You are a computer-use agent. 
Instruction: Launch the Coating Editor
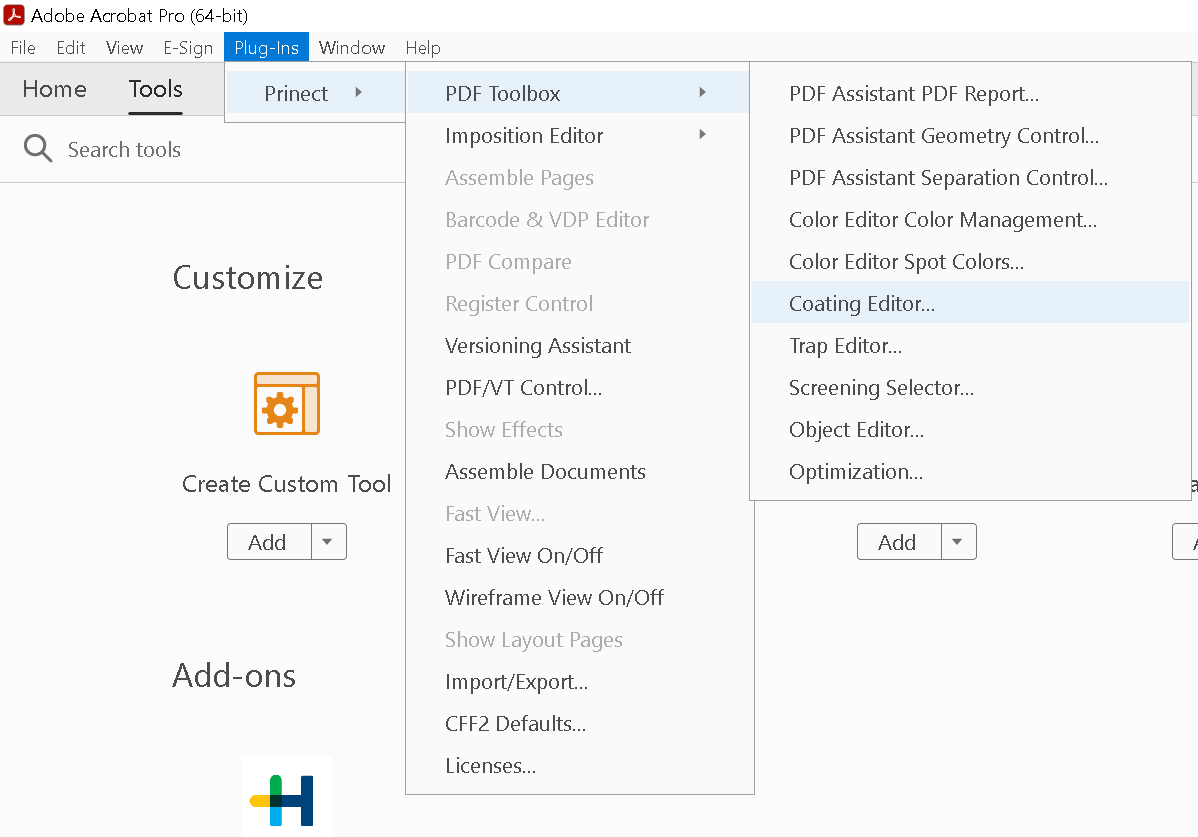[970, 302]
